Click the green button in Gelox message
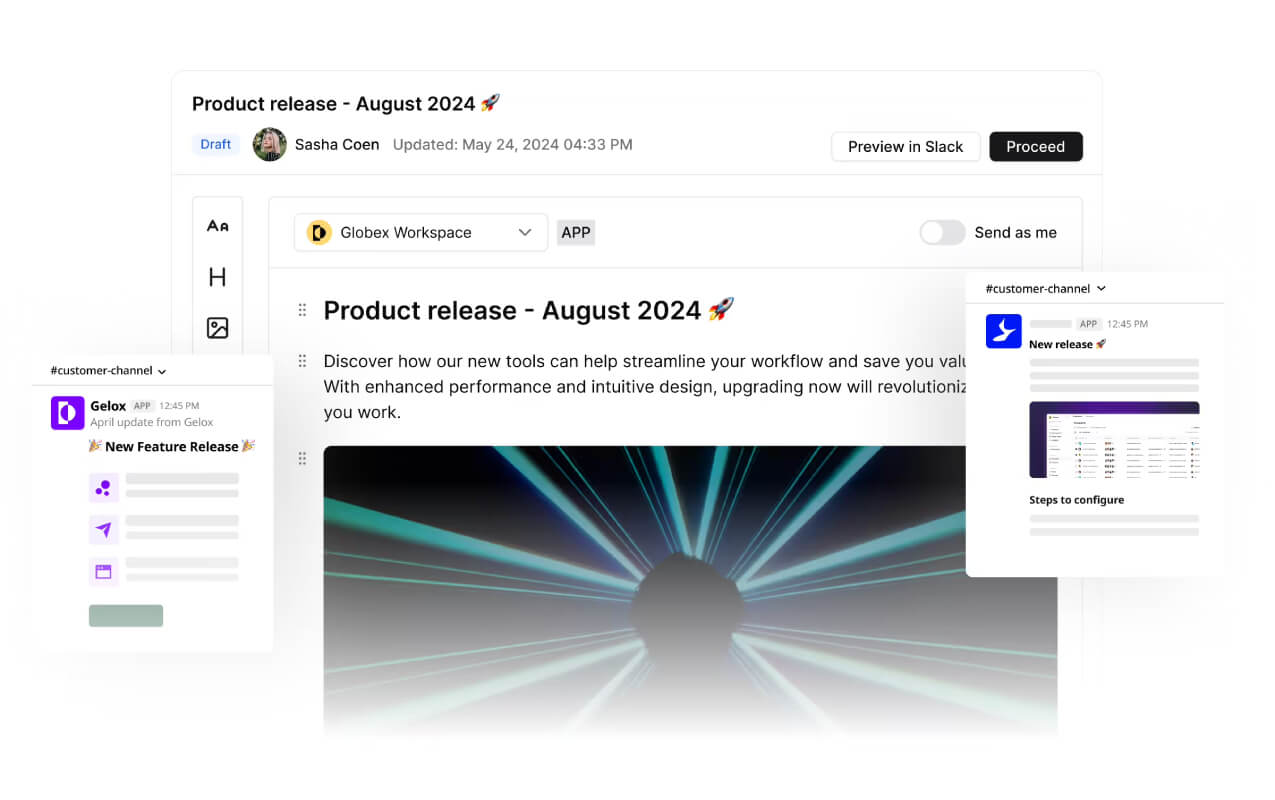The height and width of the screenshot is (800, 1275). coord(126,616)
